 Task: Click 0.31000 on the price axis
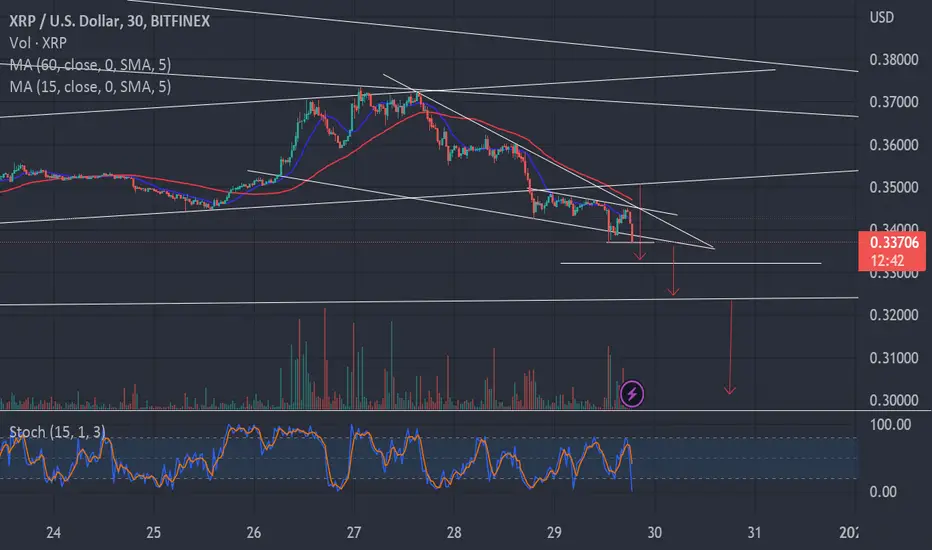pos(893,358)
